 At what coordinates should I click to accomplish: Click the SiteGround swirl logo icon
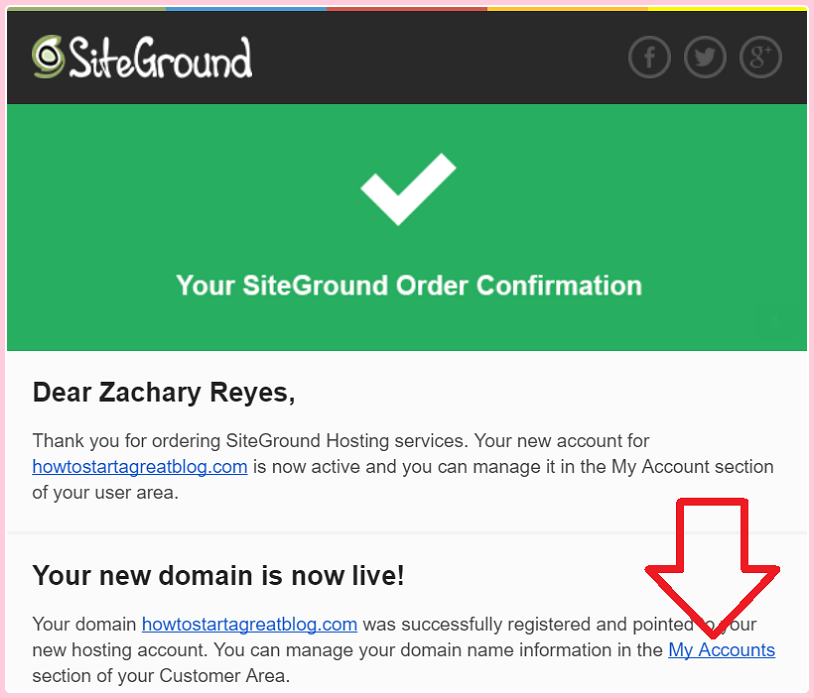click(48, 57)
